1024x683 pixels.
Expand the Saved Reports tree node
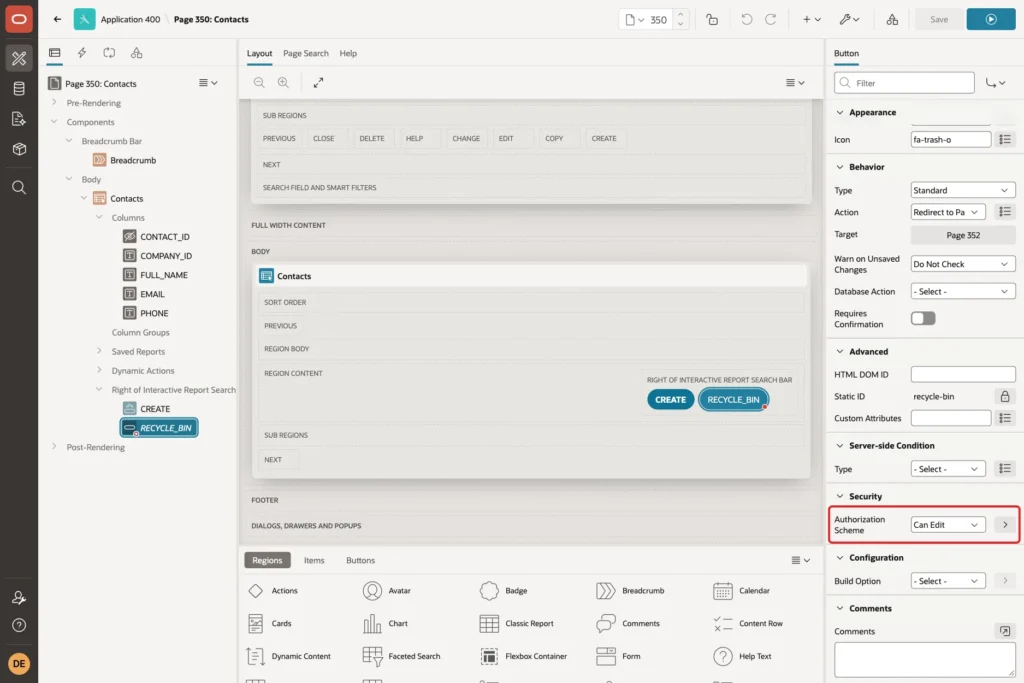pyautogui.click(x=99, y=351)
